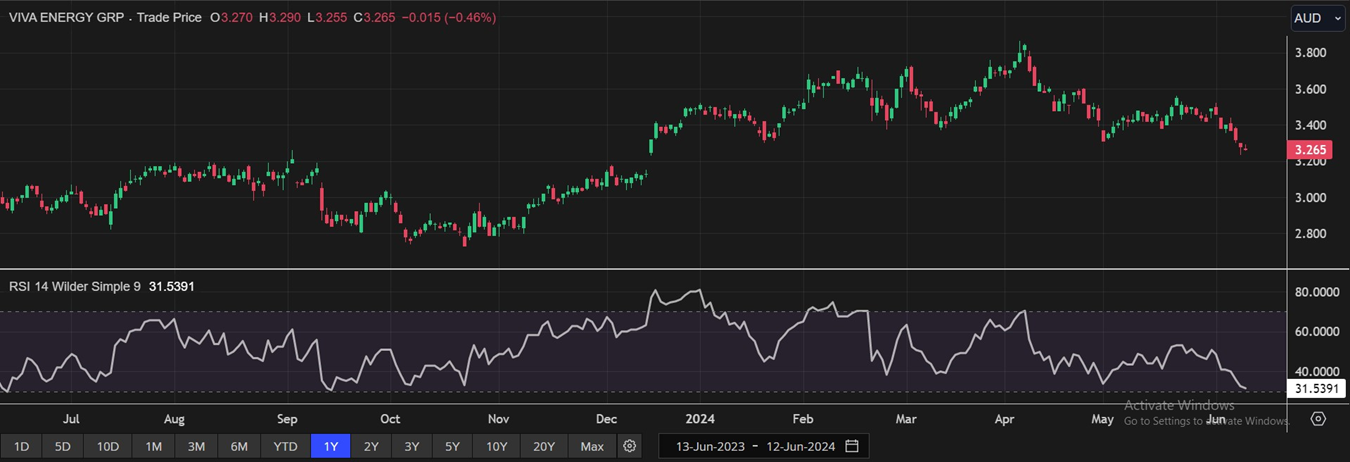Viewport: 1350px width, 462px height.
Task: Choose the 10D range button
Action: click(107, 446)
